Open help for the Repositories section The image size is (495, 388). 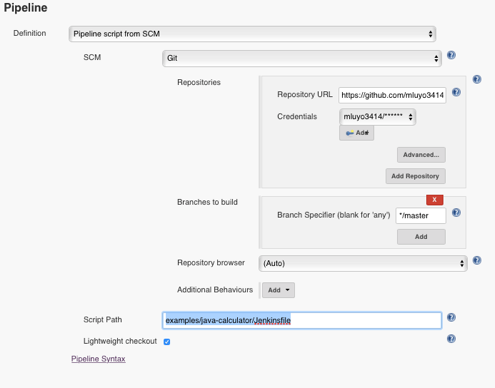click(477, 79)
